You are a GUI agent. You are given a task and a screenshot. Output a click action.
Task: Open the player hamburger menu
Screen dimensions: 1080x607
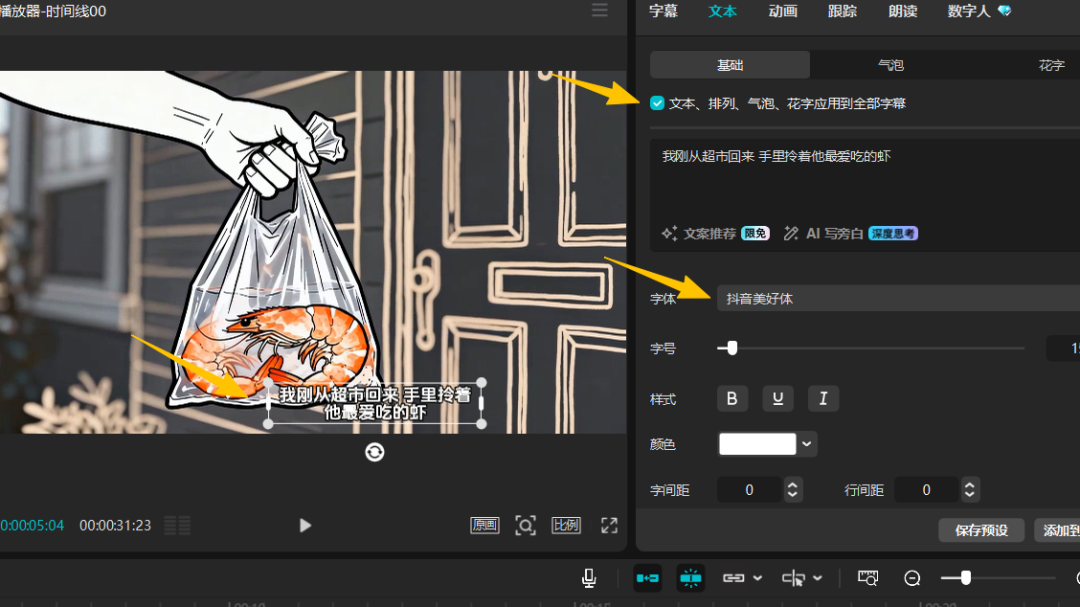coord(599,11)
